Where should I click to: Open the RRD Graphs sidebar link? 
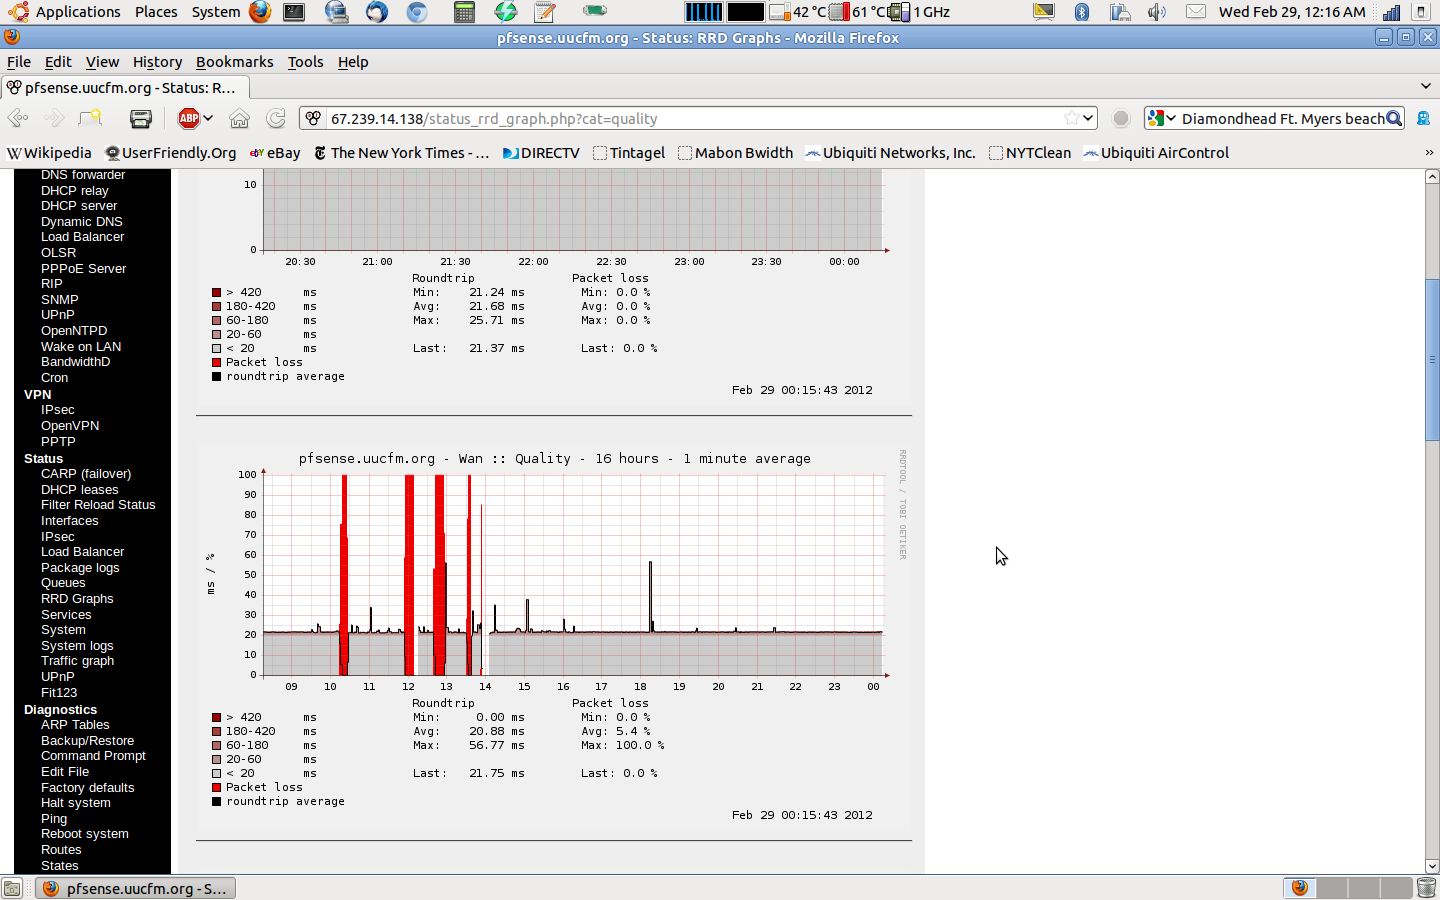click(x=77, y=599)
